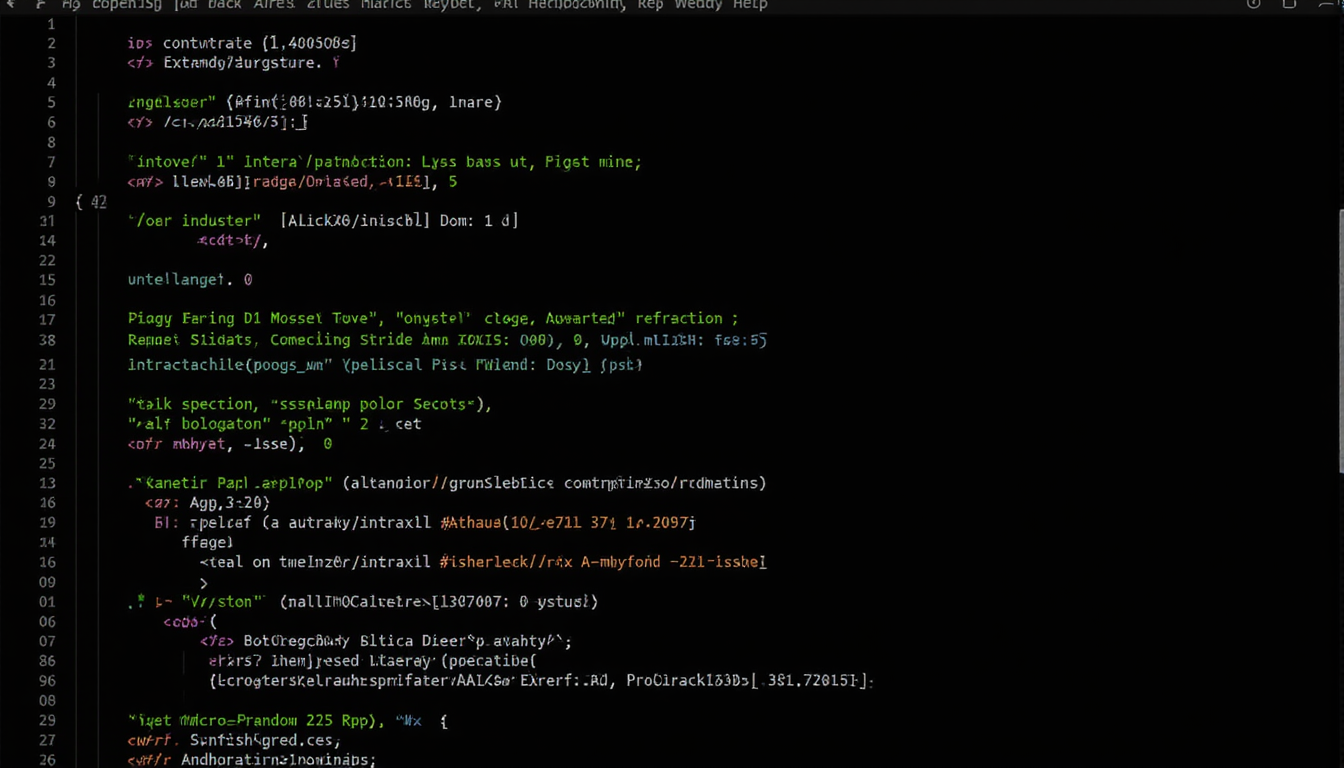1344x768 pixels.
Task: Click the "scdt>t/," line
Action: [x=233, y=240]
